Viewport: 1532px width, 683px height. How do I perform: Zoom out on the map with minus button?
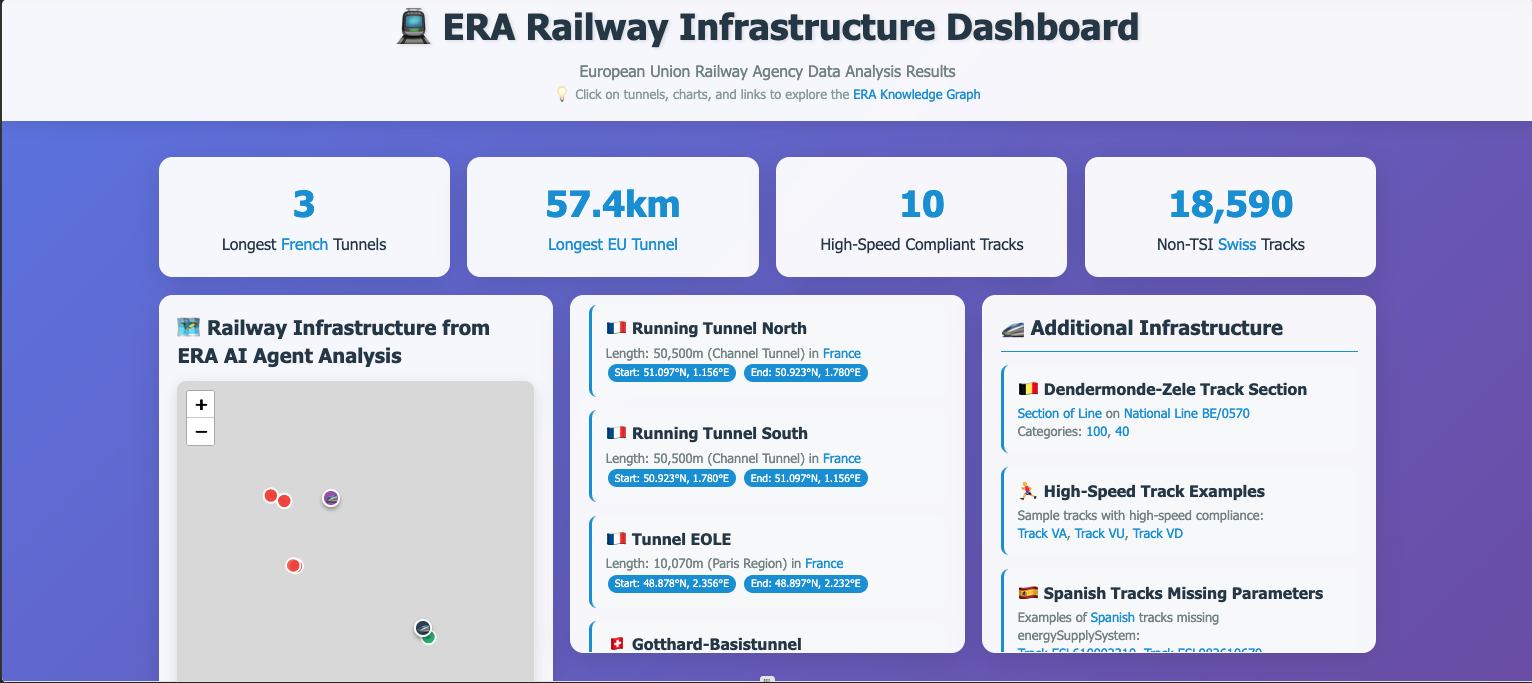pyautogui.click(x=201, y=432)
